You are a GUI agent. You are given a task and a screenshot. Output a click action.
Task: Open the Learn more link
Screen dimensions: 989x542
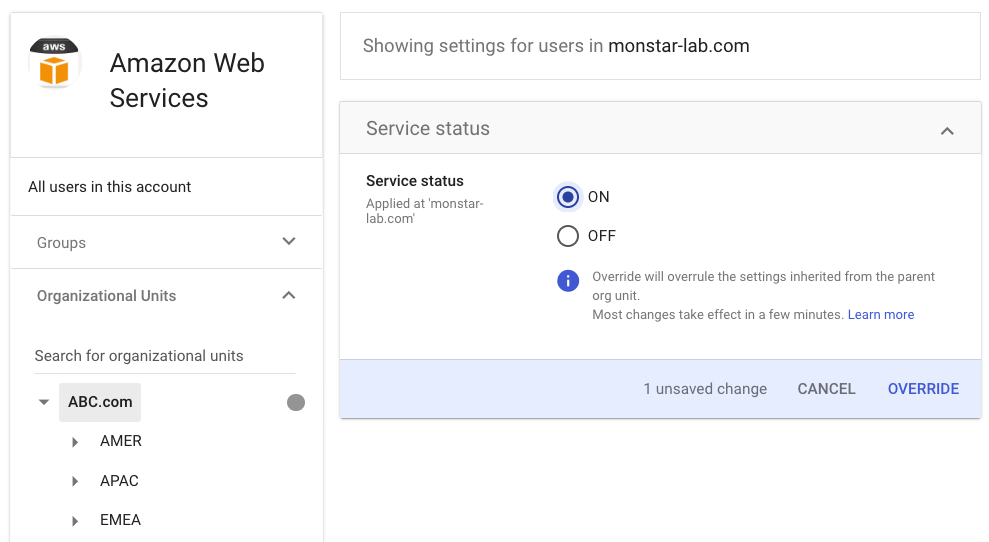tap(881, 314)
